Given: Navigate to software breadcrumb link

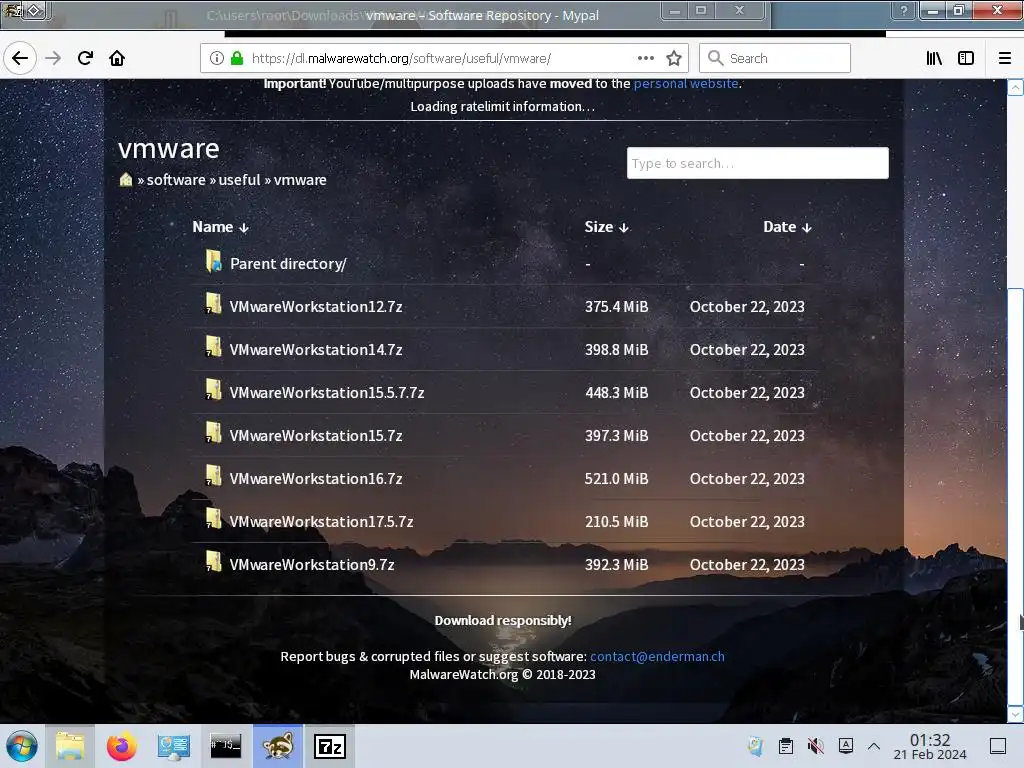Looking at the screenshot, I should 176,180.
